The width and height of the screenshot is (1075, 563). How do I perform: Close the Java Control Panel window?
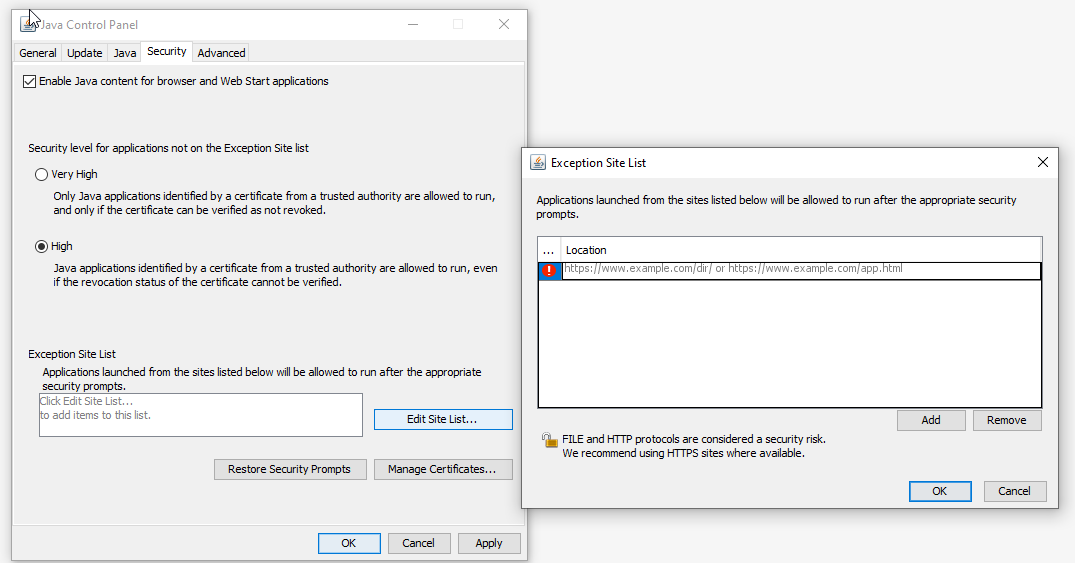point(504,25)
